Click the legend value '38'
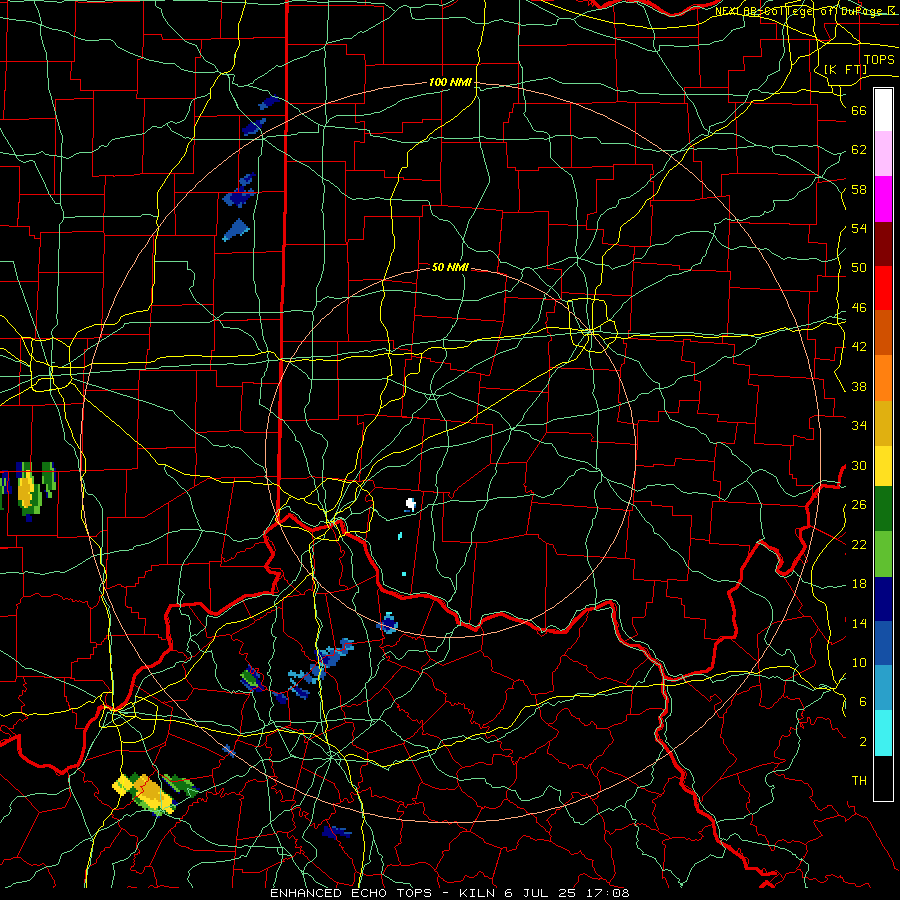The height and width of the screenshot is (900, 900). [859, 387]
